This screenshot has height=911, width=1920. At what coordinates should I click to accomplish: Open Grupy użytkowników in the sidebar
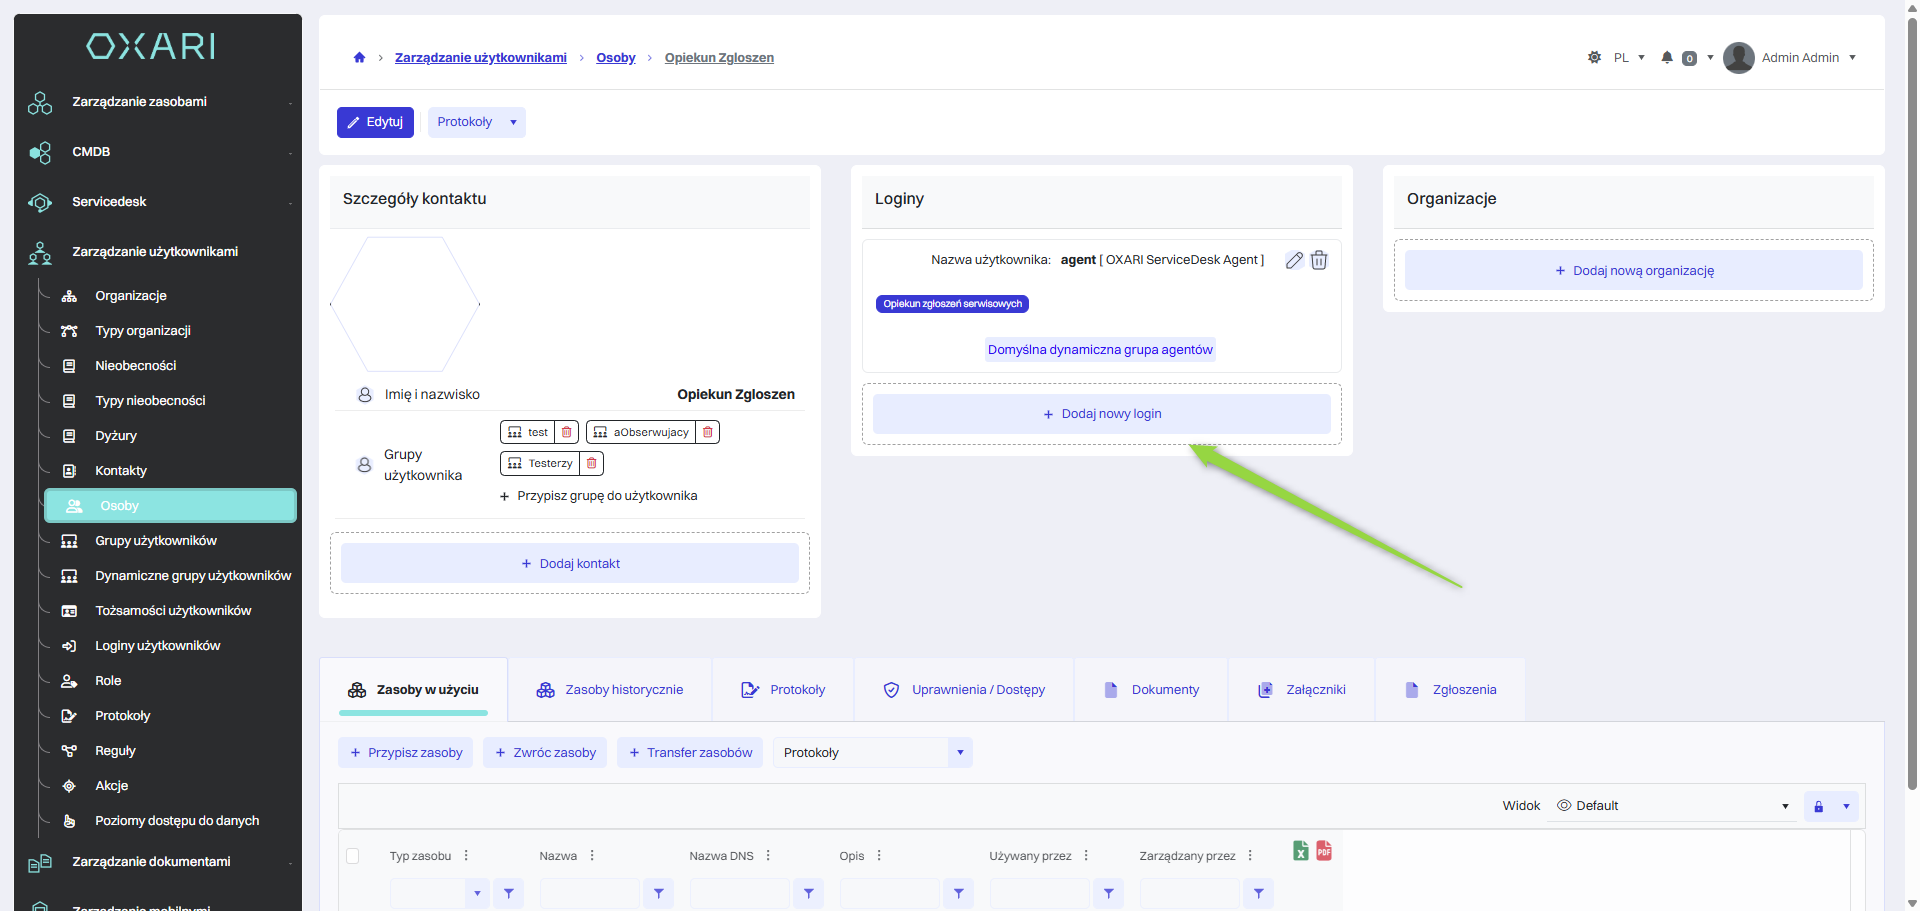click(156, 541)
